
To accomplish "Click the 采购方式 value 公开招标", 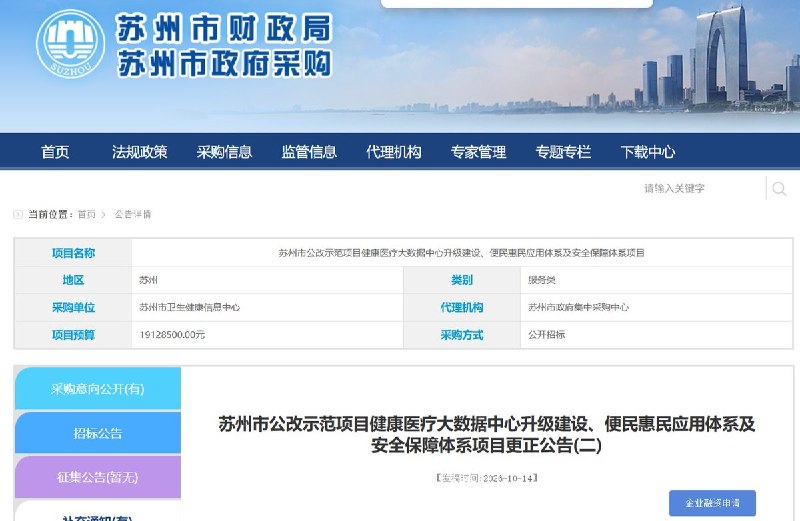I will 546,335.
